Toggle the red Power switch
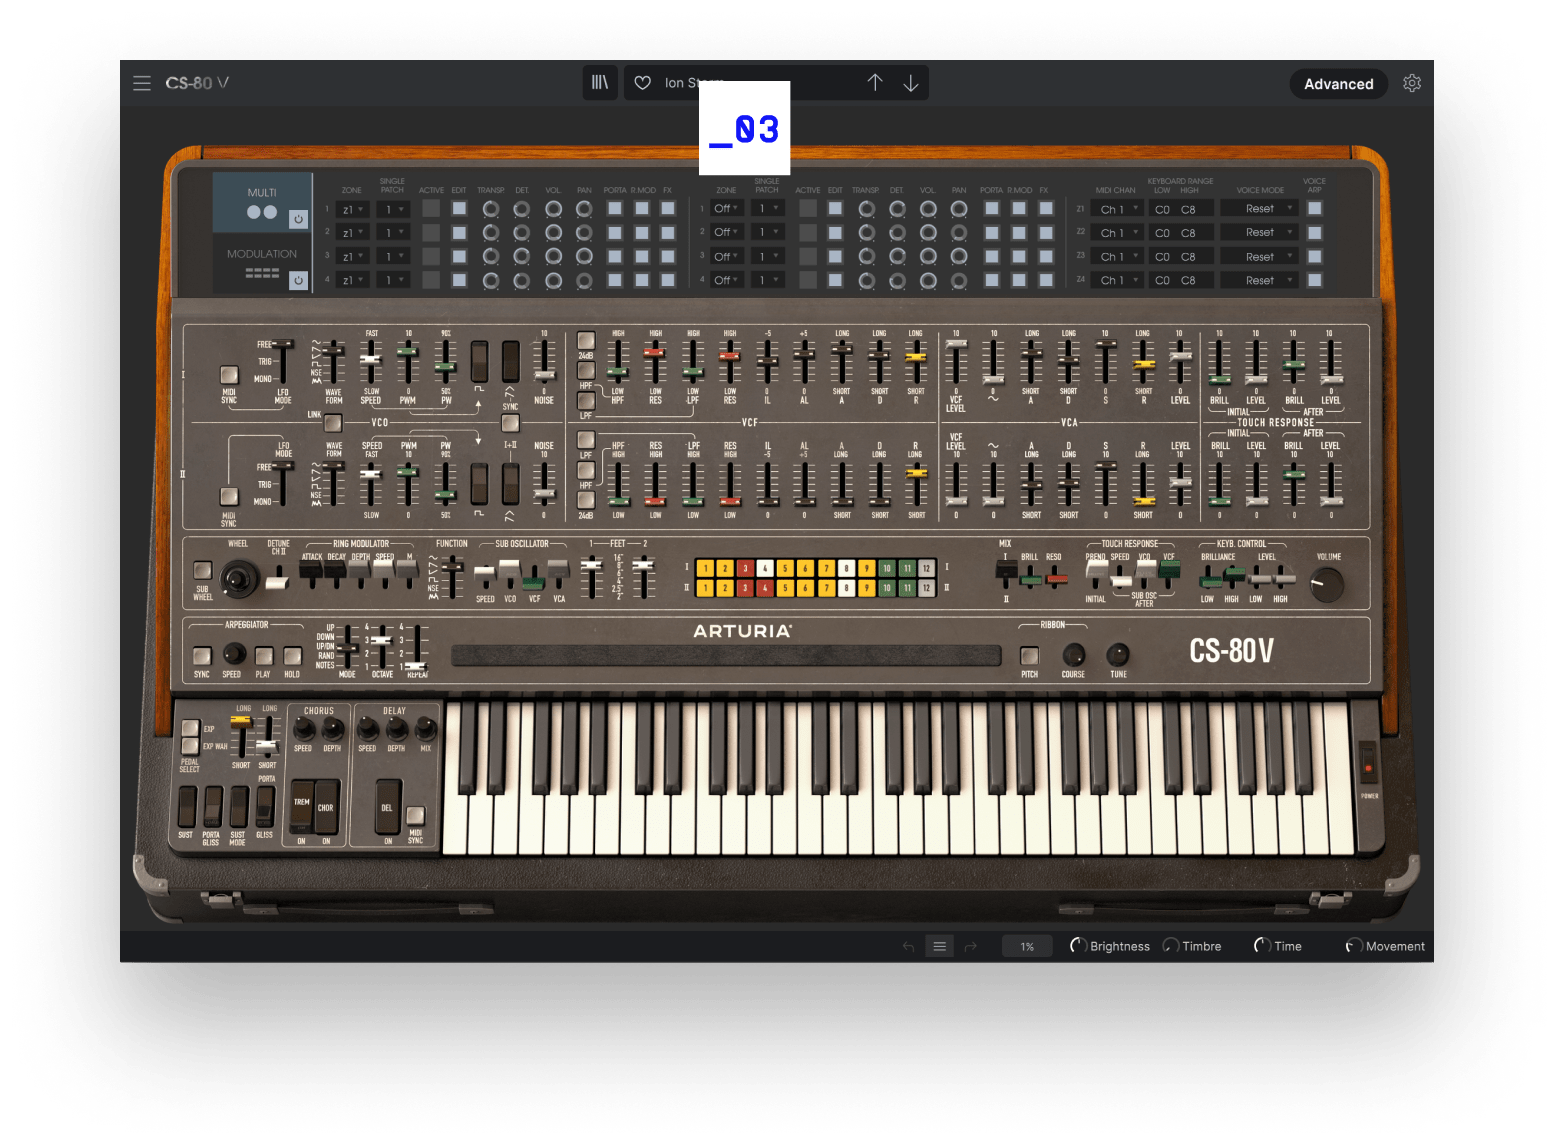The width and height of the screenshot is (1555, 1143). click(1368, 763)
